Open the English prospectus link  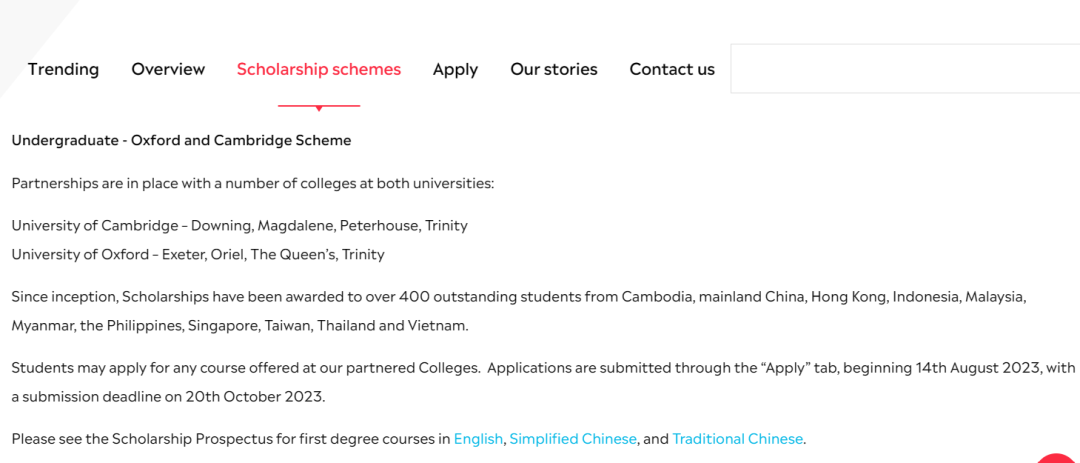coord(478,439)
